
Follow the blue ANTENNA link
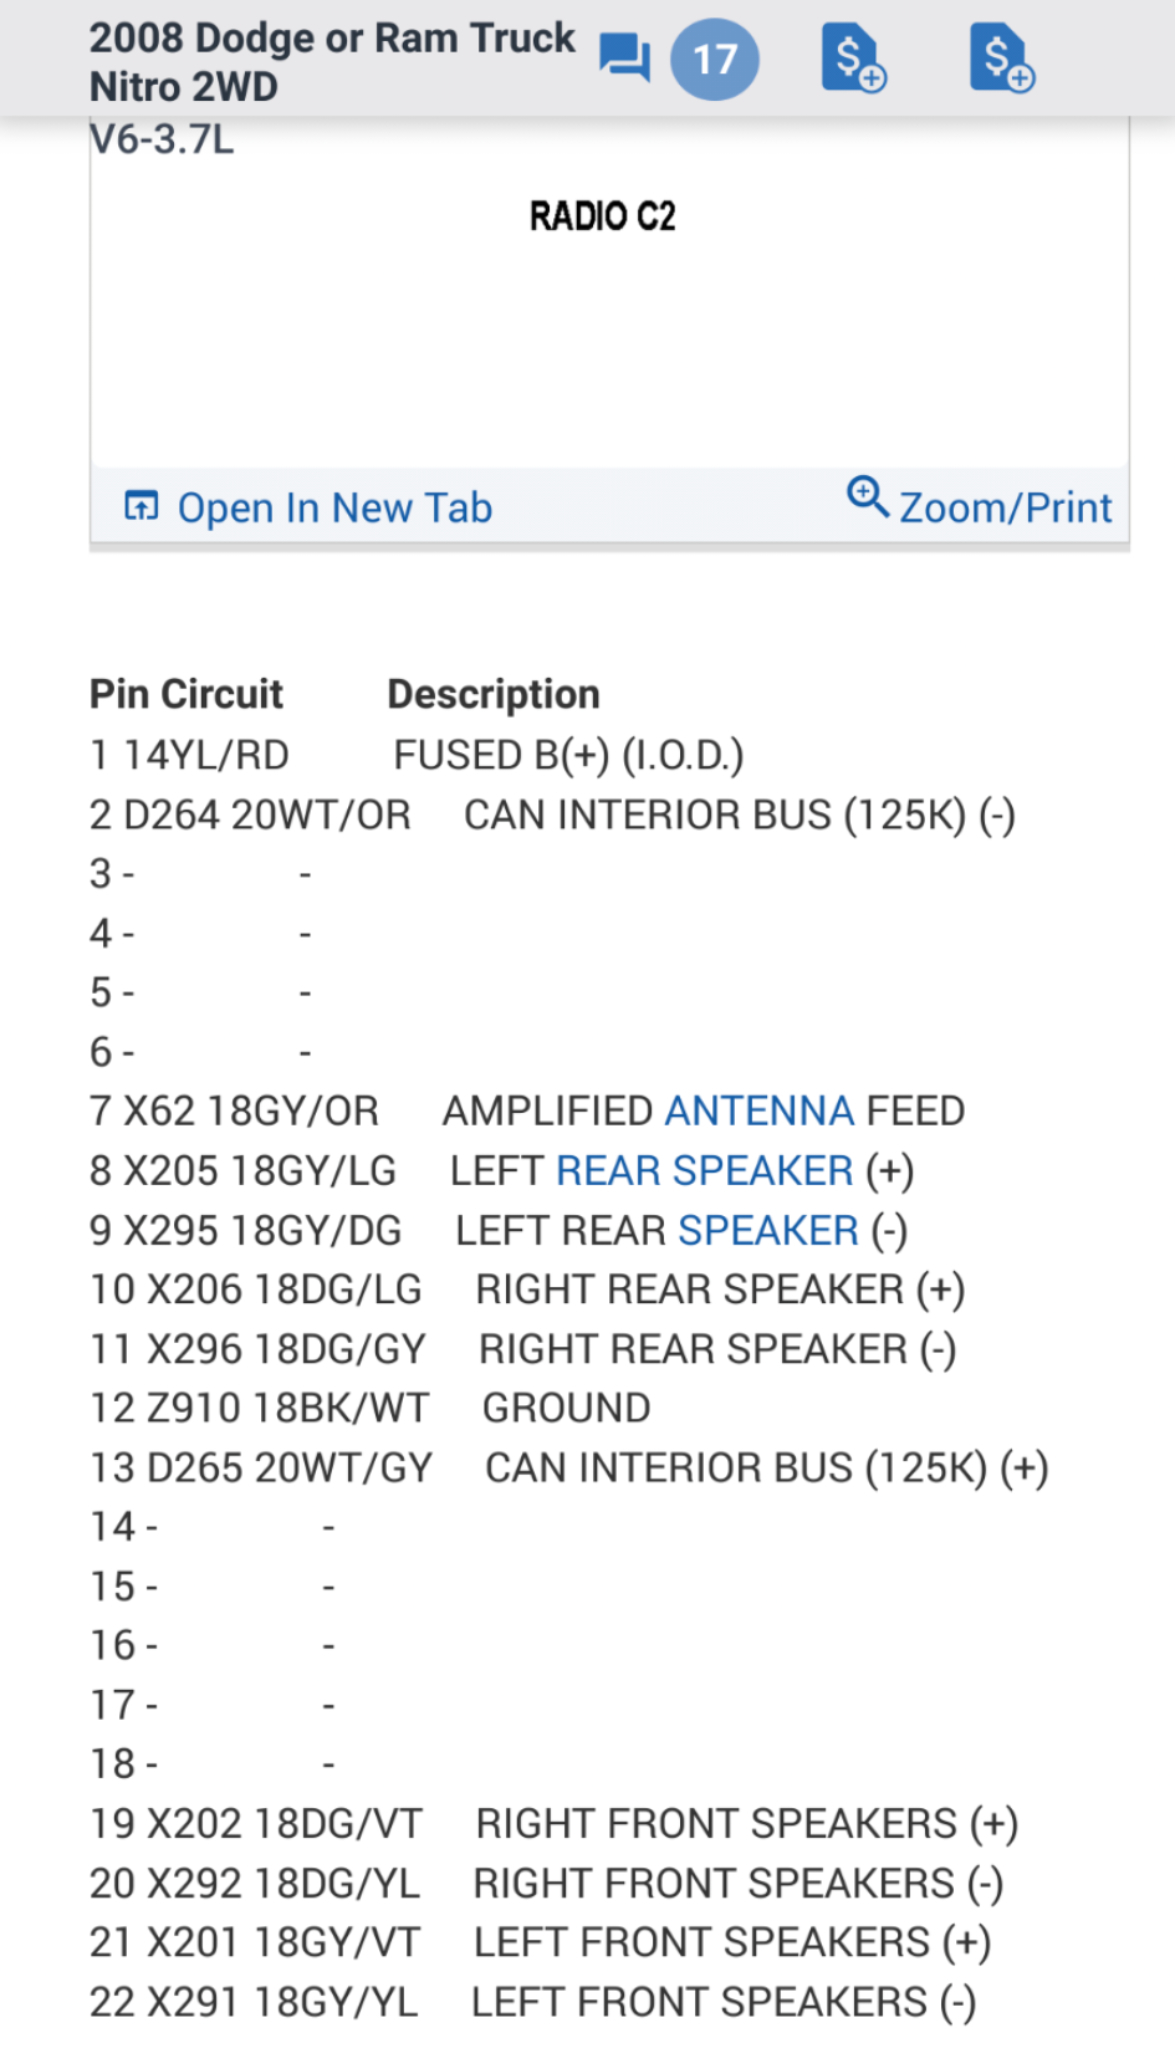coord(759,1111)
